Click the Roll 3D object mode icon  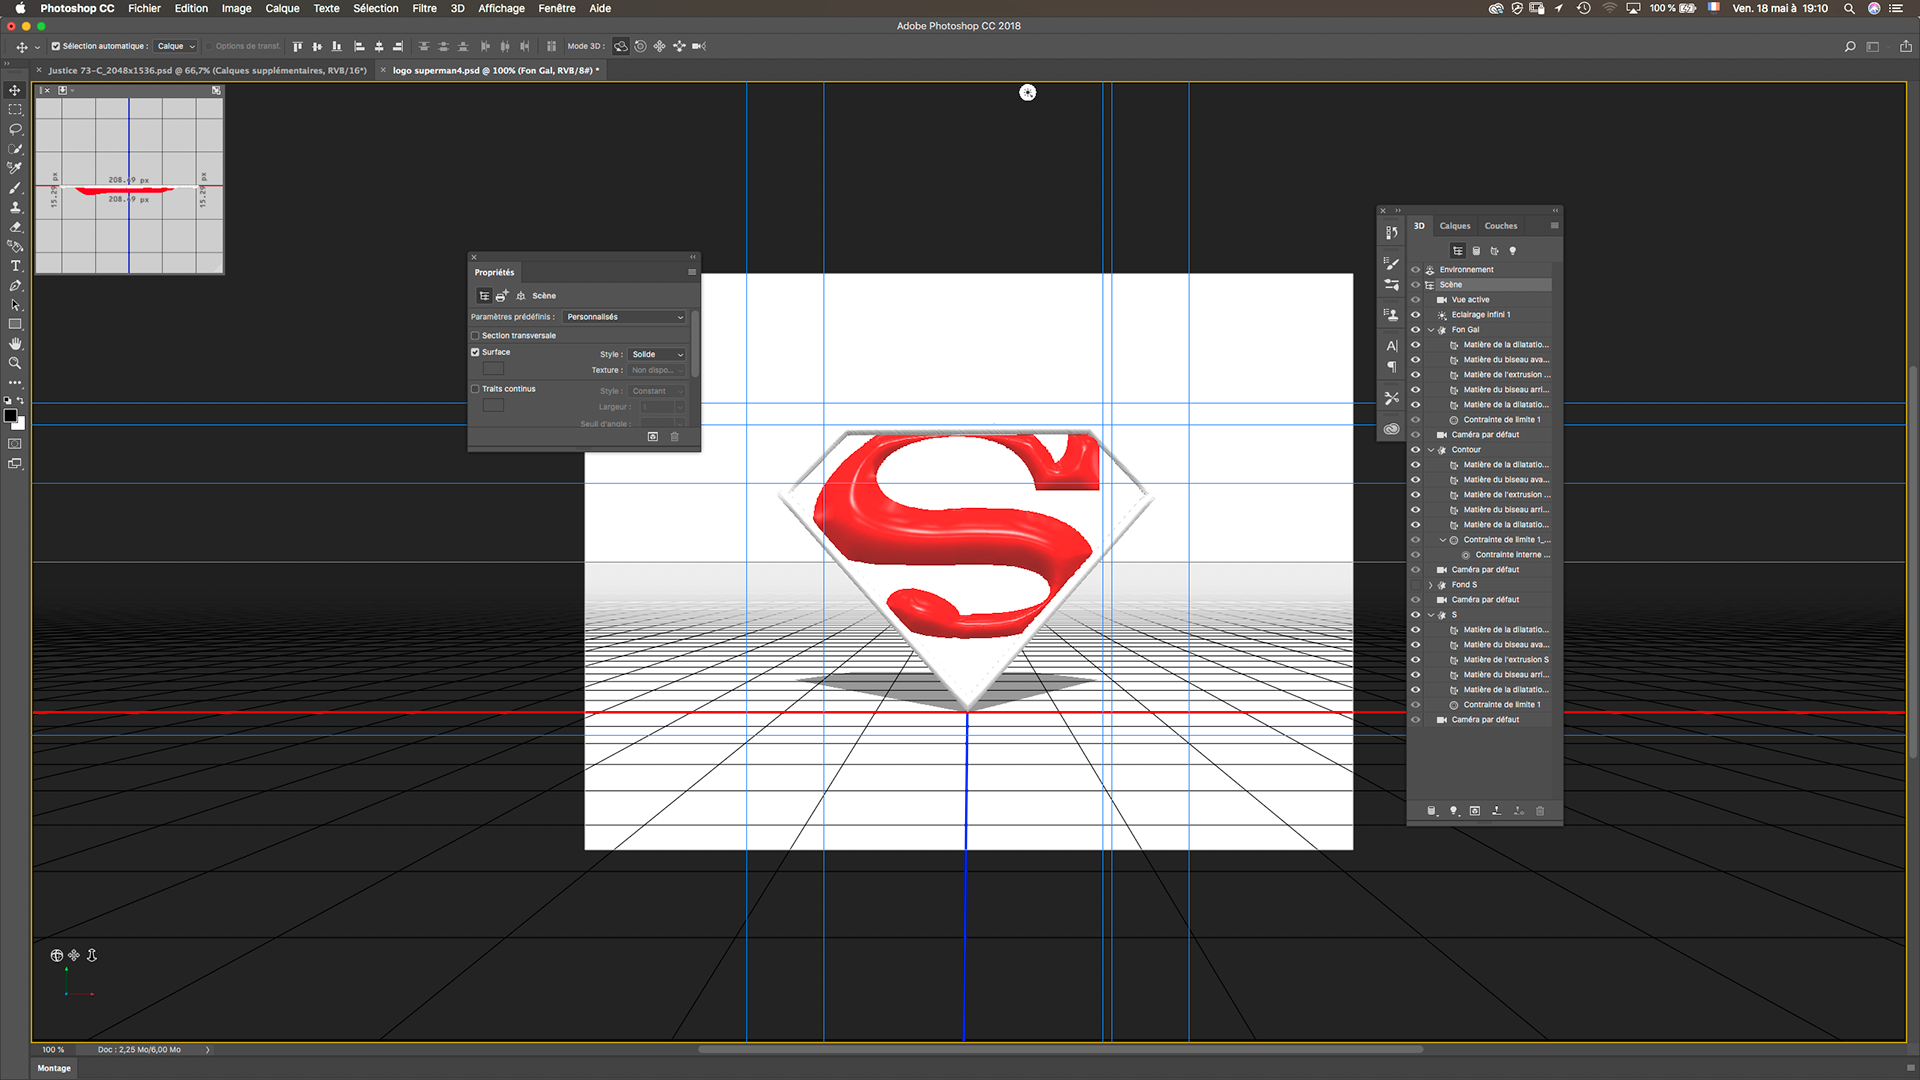coord(640,46)
